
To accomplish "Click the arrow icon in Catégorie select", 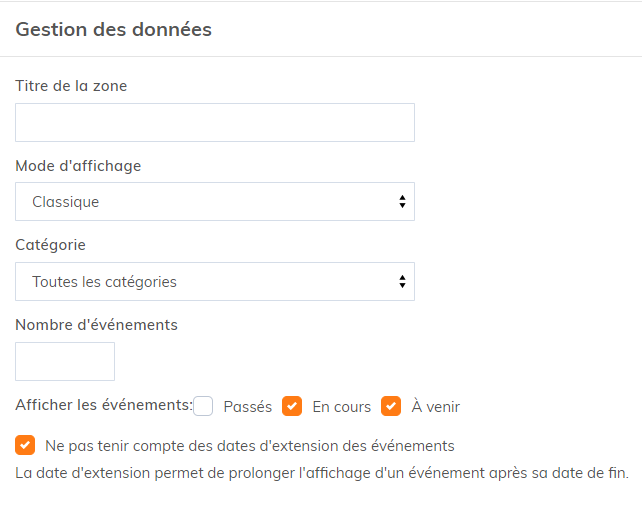I will [402, 282].
